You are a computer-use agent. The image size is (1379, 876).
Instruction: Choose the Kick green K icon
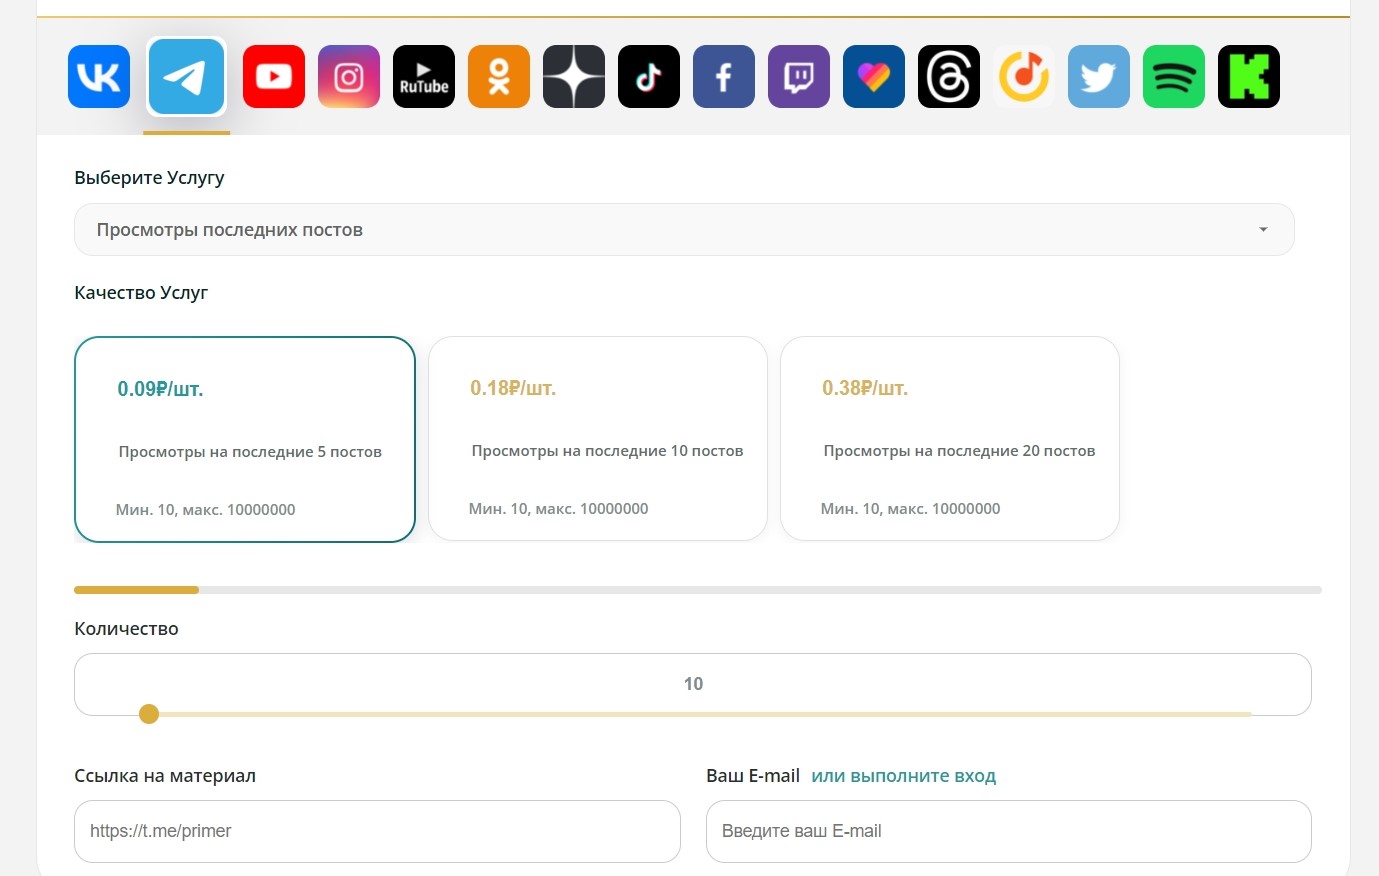tap(1249, 77)
